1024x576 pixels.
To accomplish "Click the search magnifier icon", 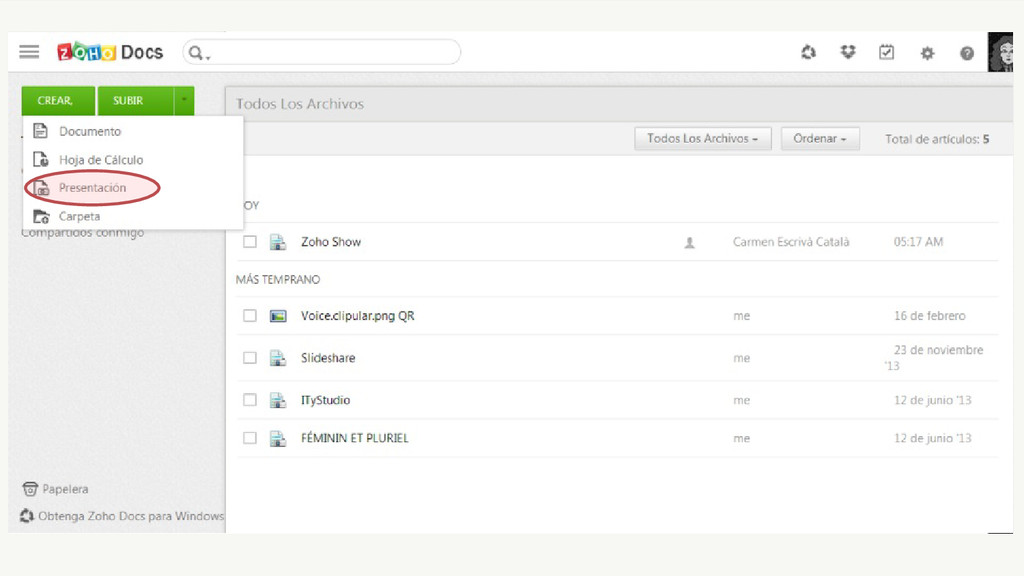I will point(195,52).
